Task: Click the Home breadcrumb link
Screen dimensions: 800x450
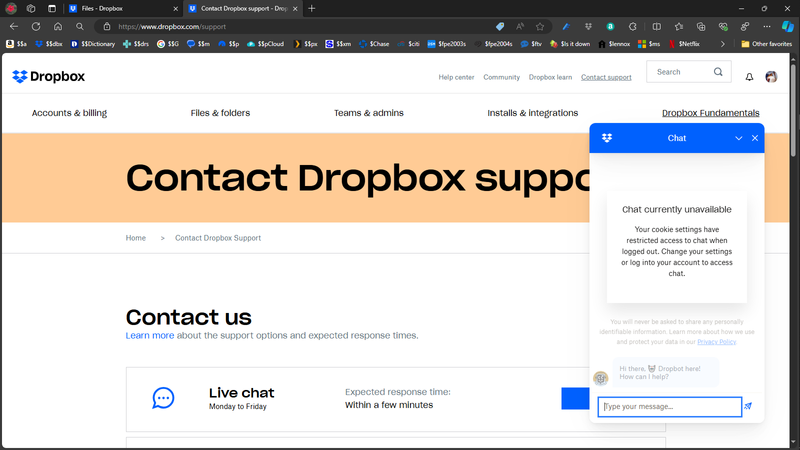Action: coord(136,238)
